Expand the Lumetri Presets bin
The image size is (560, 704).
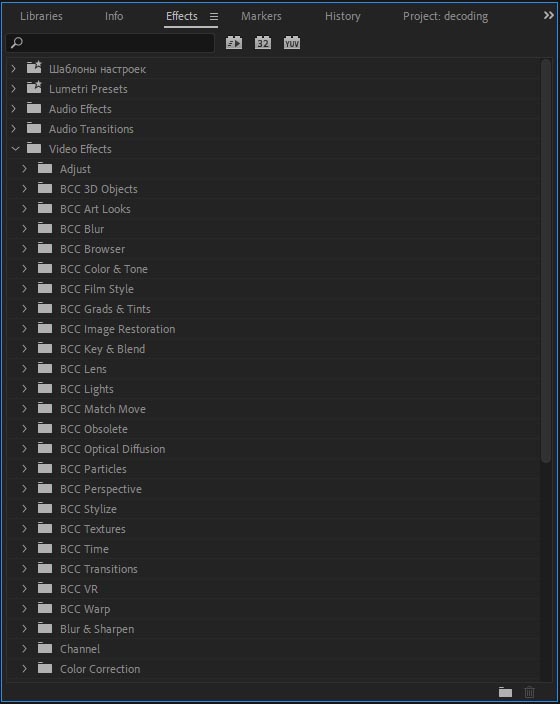(x=14, y=88)
